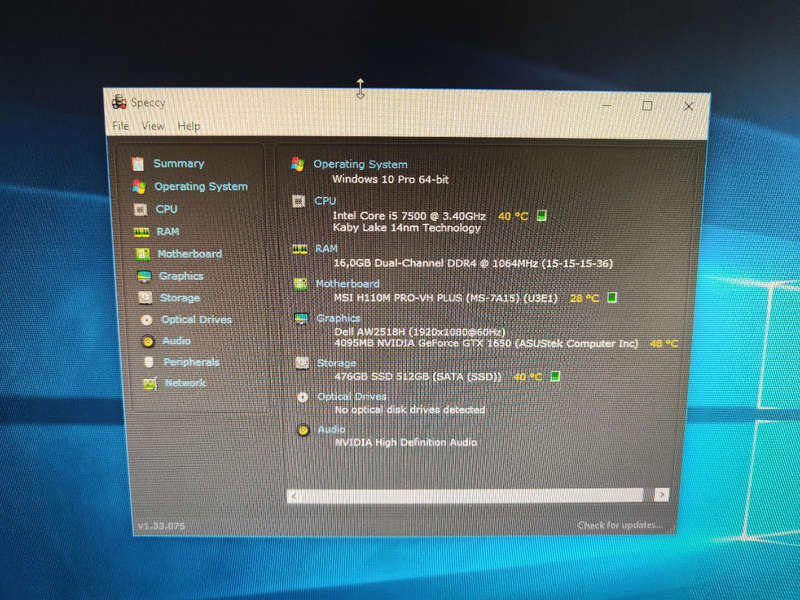Click the Graphics heading in summary panel
The width and height of the screenshot is (800, 600).
click(x=338, y=318)
